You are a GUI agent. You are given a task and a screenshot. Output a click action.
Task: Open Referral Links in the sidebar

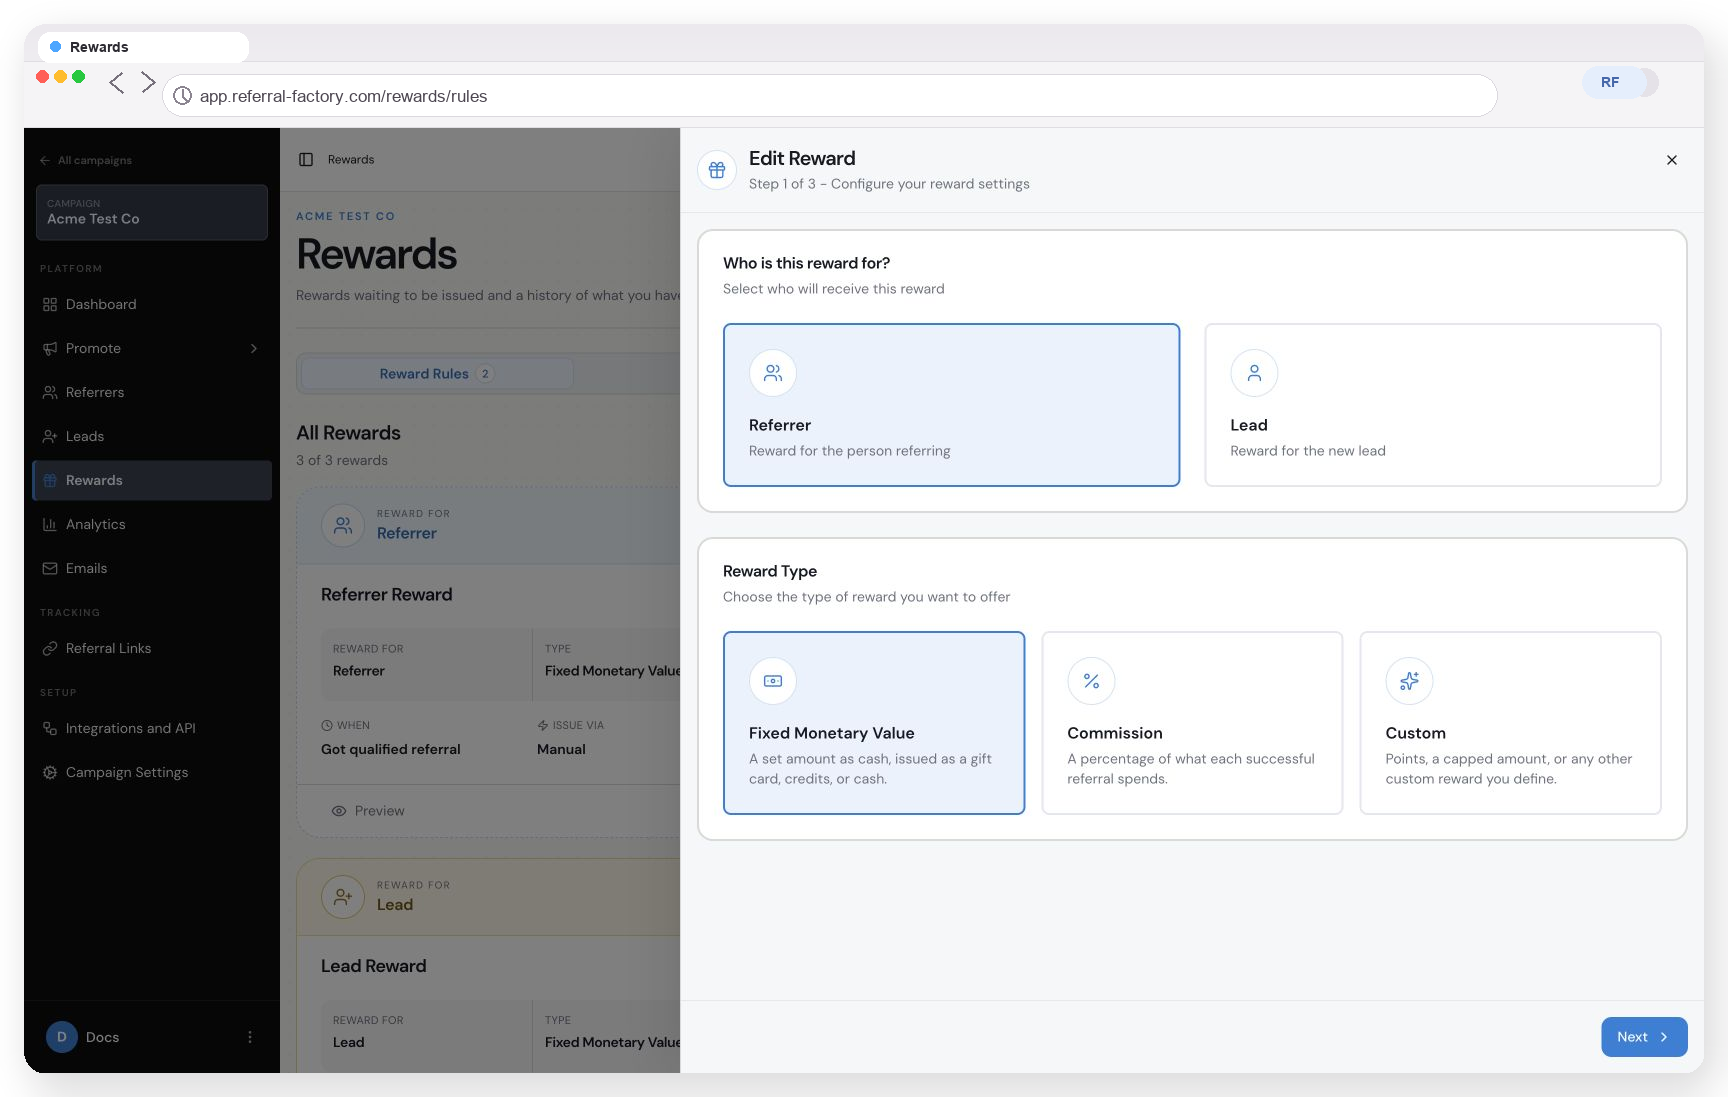tap(152, 648)
